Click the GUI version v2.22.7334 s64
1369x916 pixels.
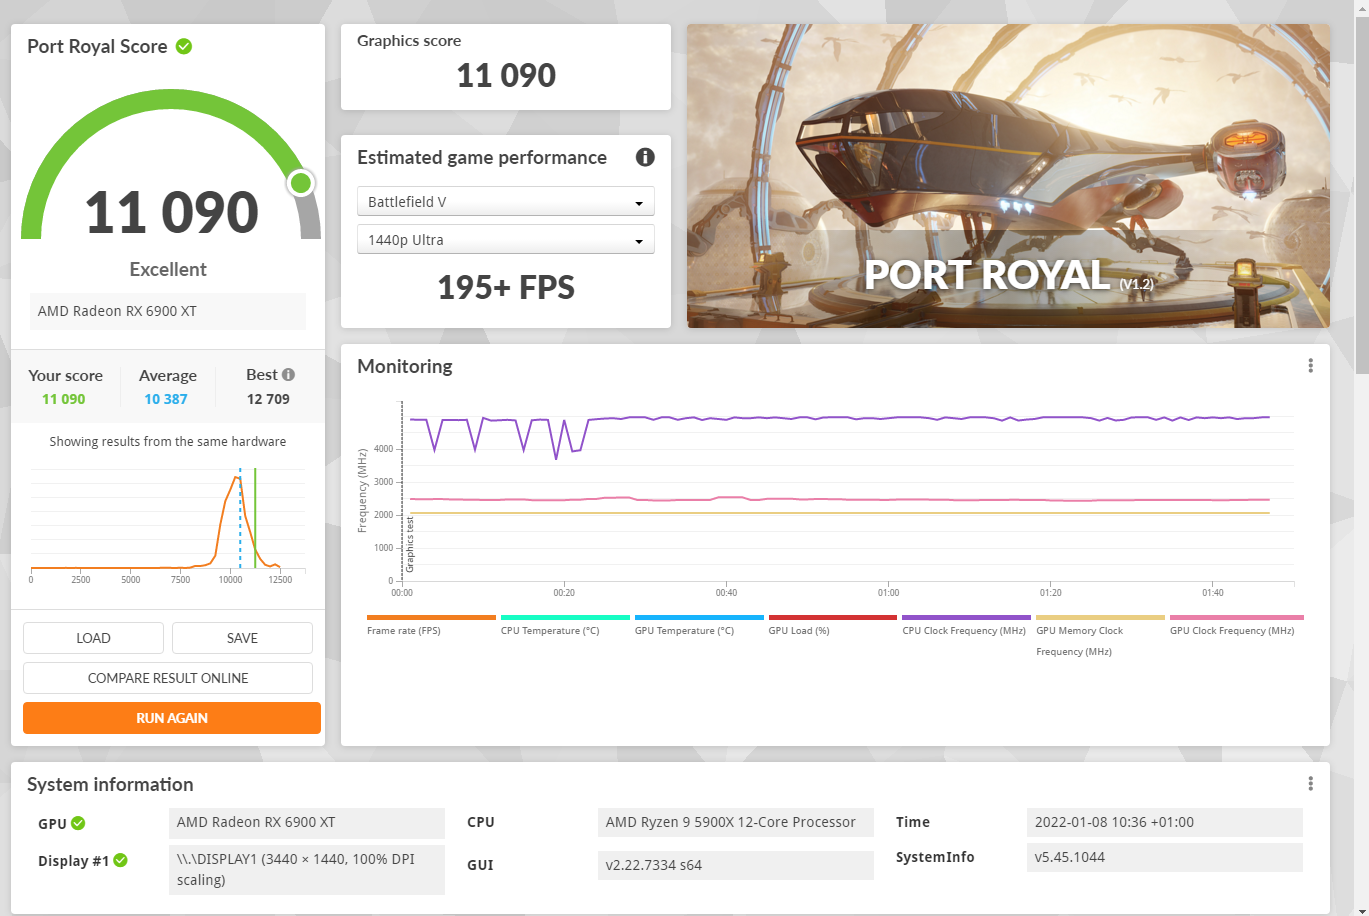tap(736, 865)
